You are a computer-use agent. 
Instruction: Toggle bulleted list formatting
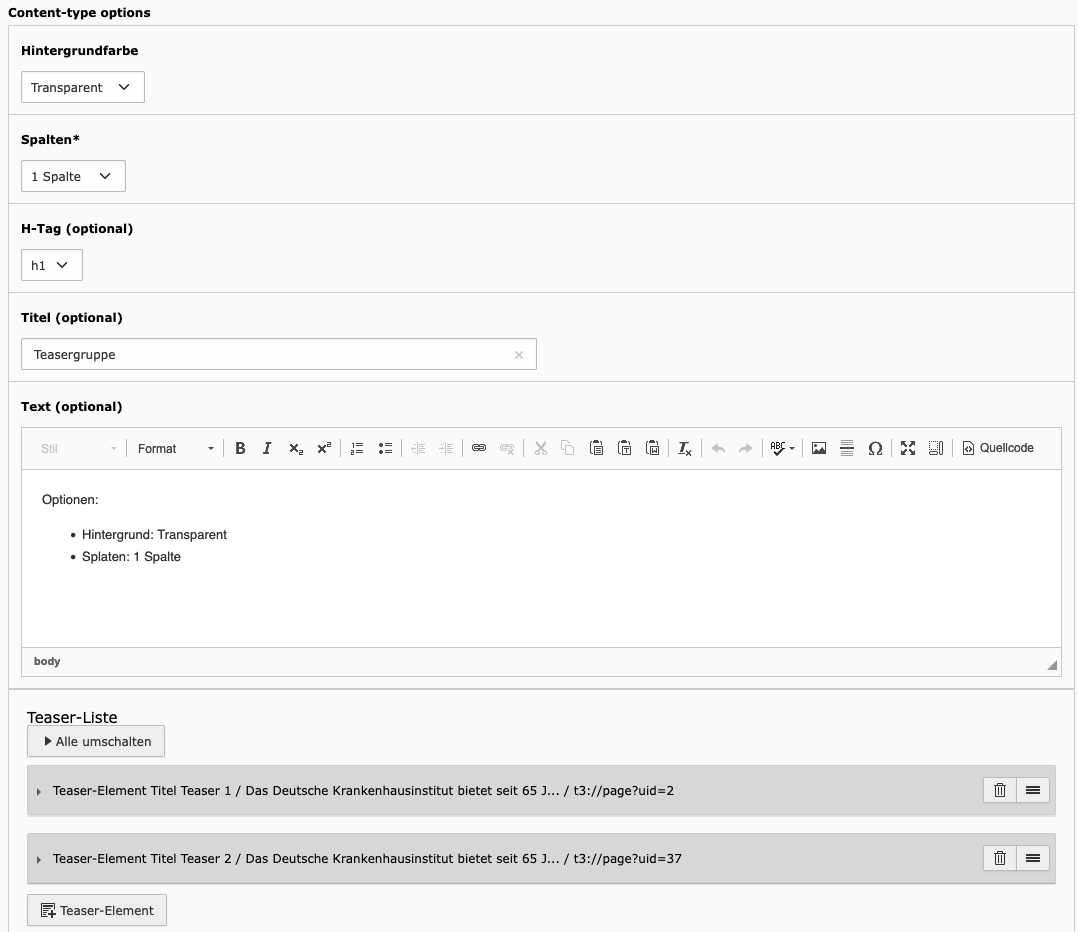click(x=385, y=449)
